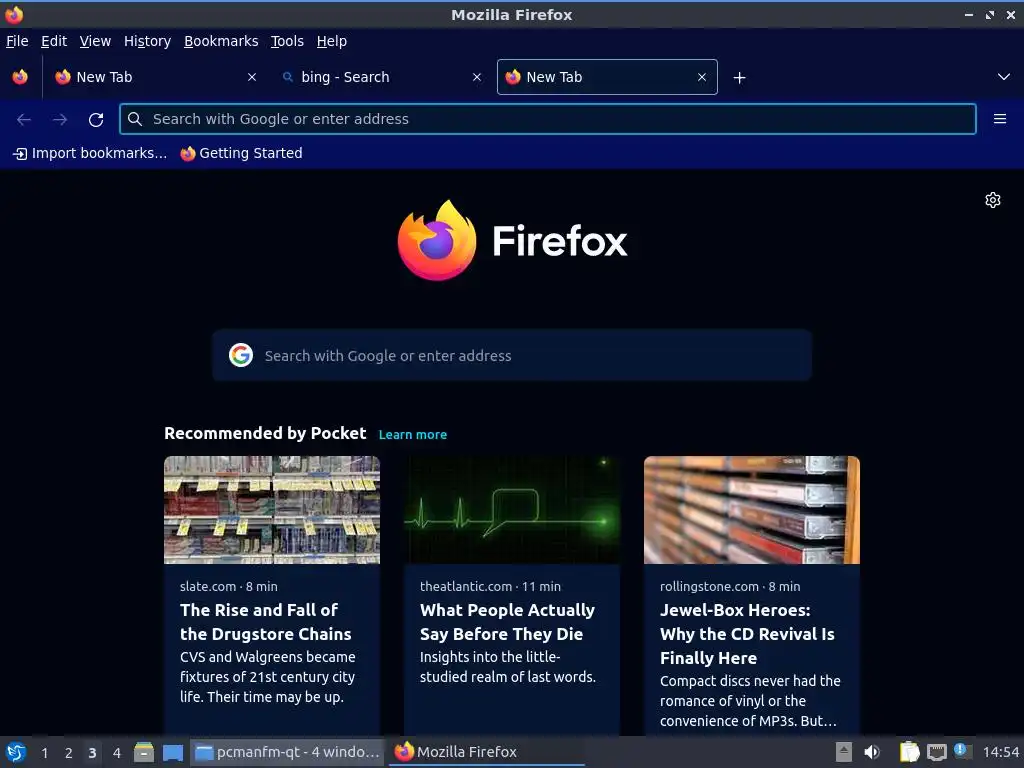Open the network connection tray icon

coord(937,752)
